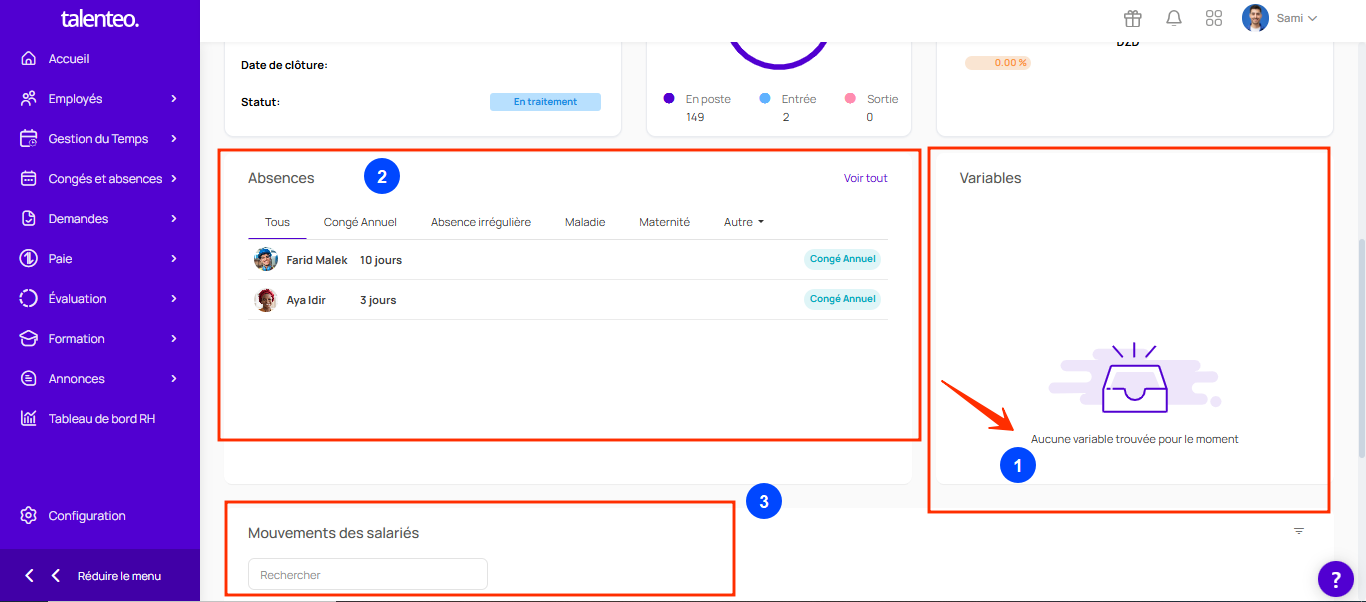1366x602 pixels.
Task: Go to Accueil home page
Action: click(69, 59)
